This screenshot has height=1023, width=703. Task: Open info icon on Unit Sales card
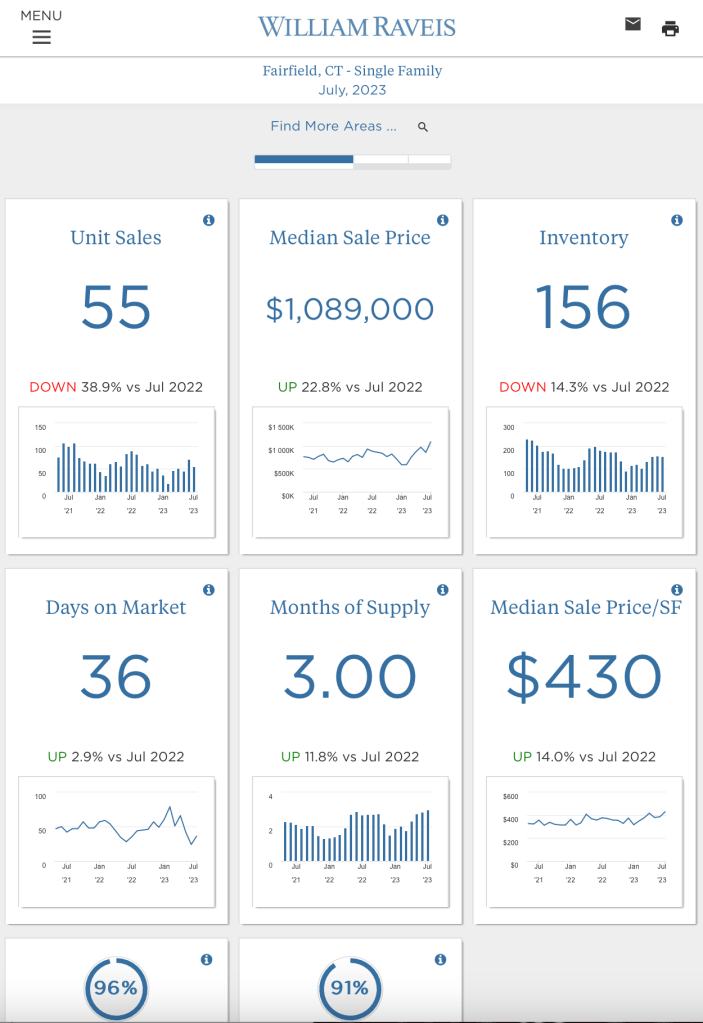coord(209,220)
